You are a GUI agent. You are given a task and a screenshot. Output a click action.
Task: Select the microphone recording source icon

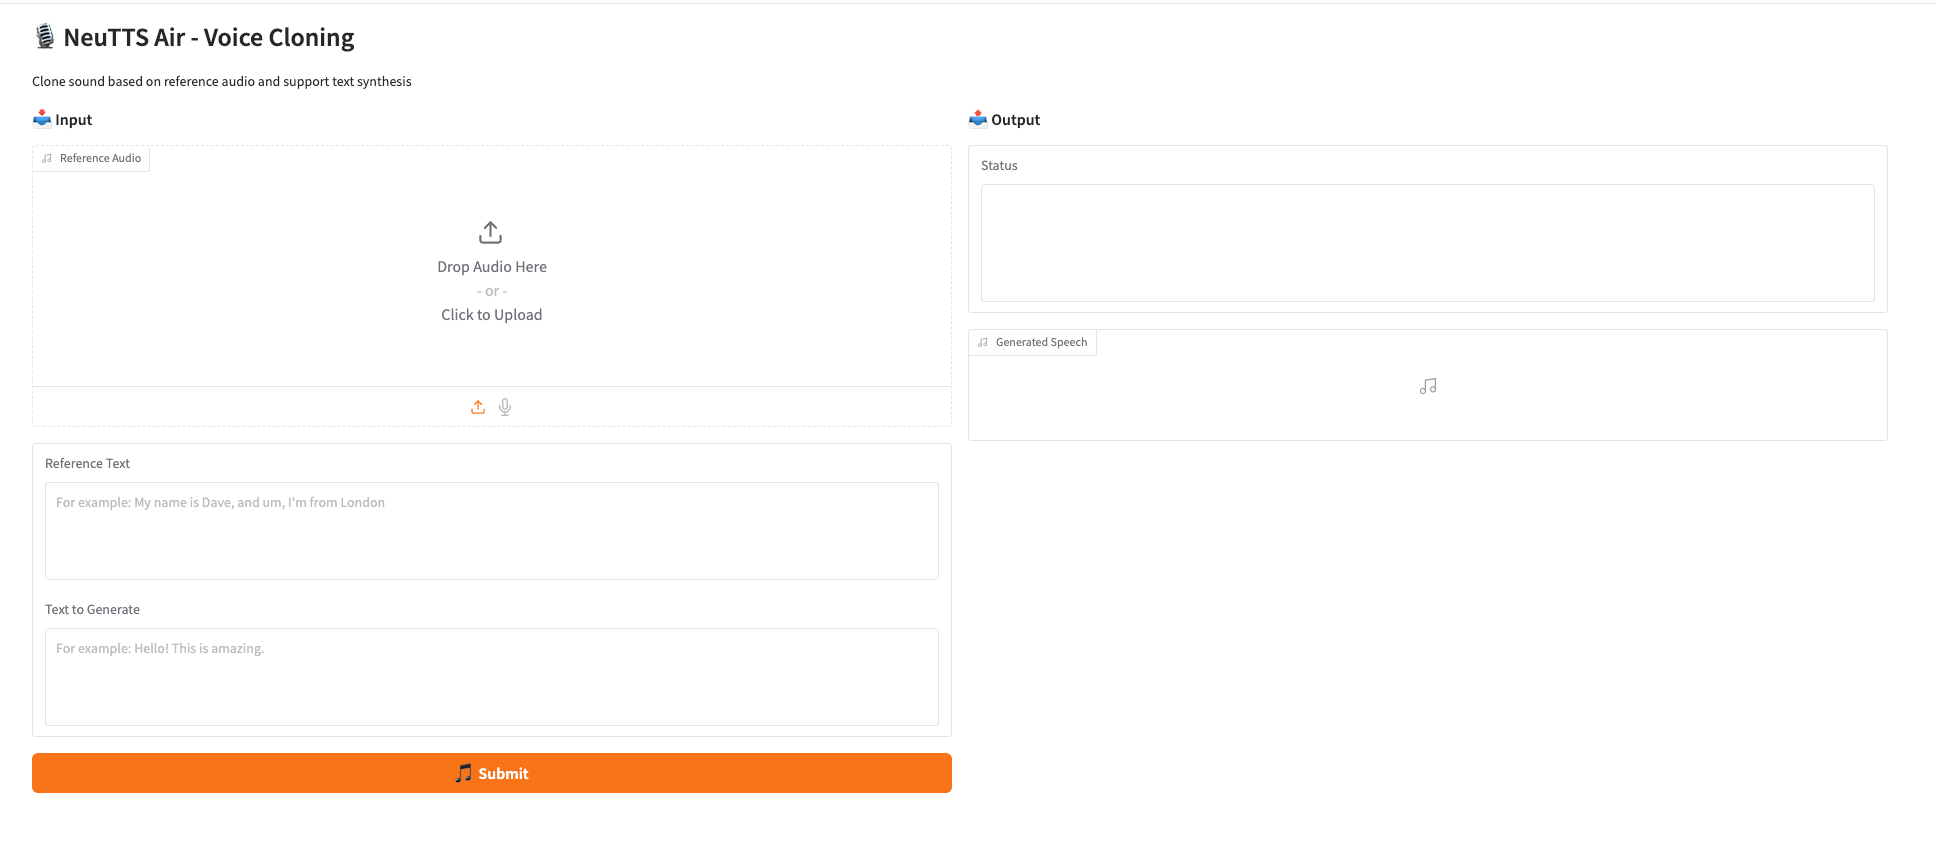click(x=505, y=407)
